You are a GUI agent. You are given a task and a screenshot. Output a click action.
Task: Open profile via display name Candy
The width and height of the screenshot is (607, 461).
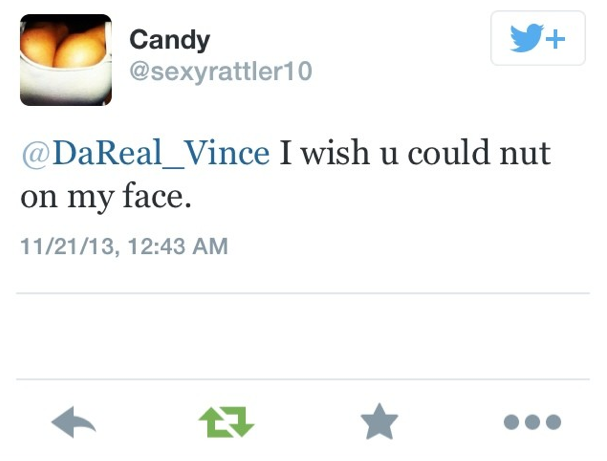pos(170,40)
